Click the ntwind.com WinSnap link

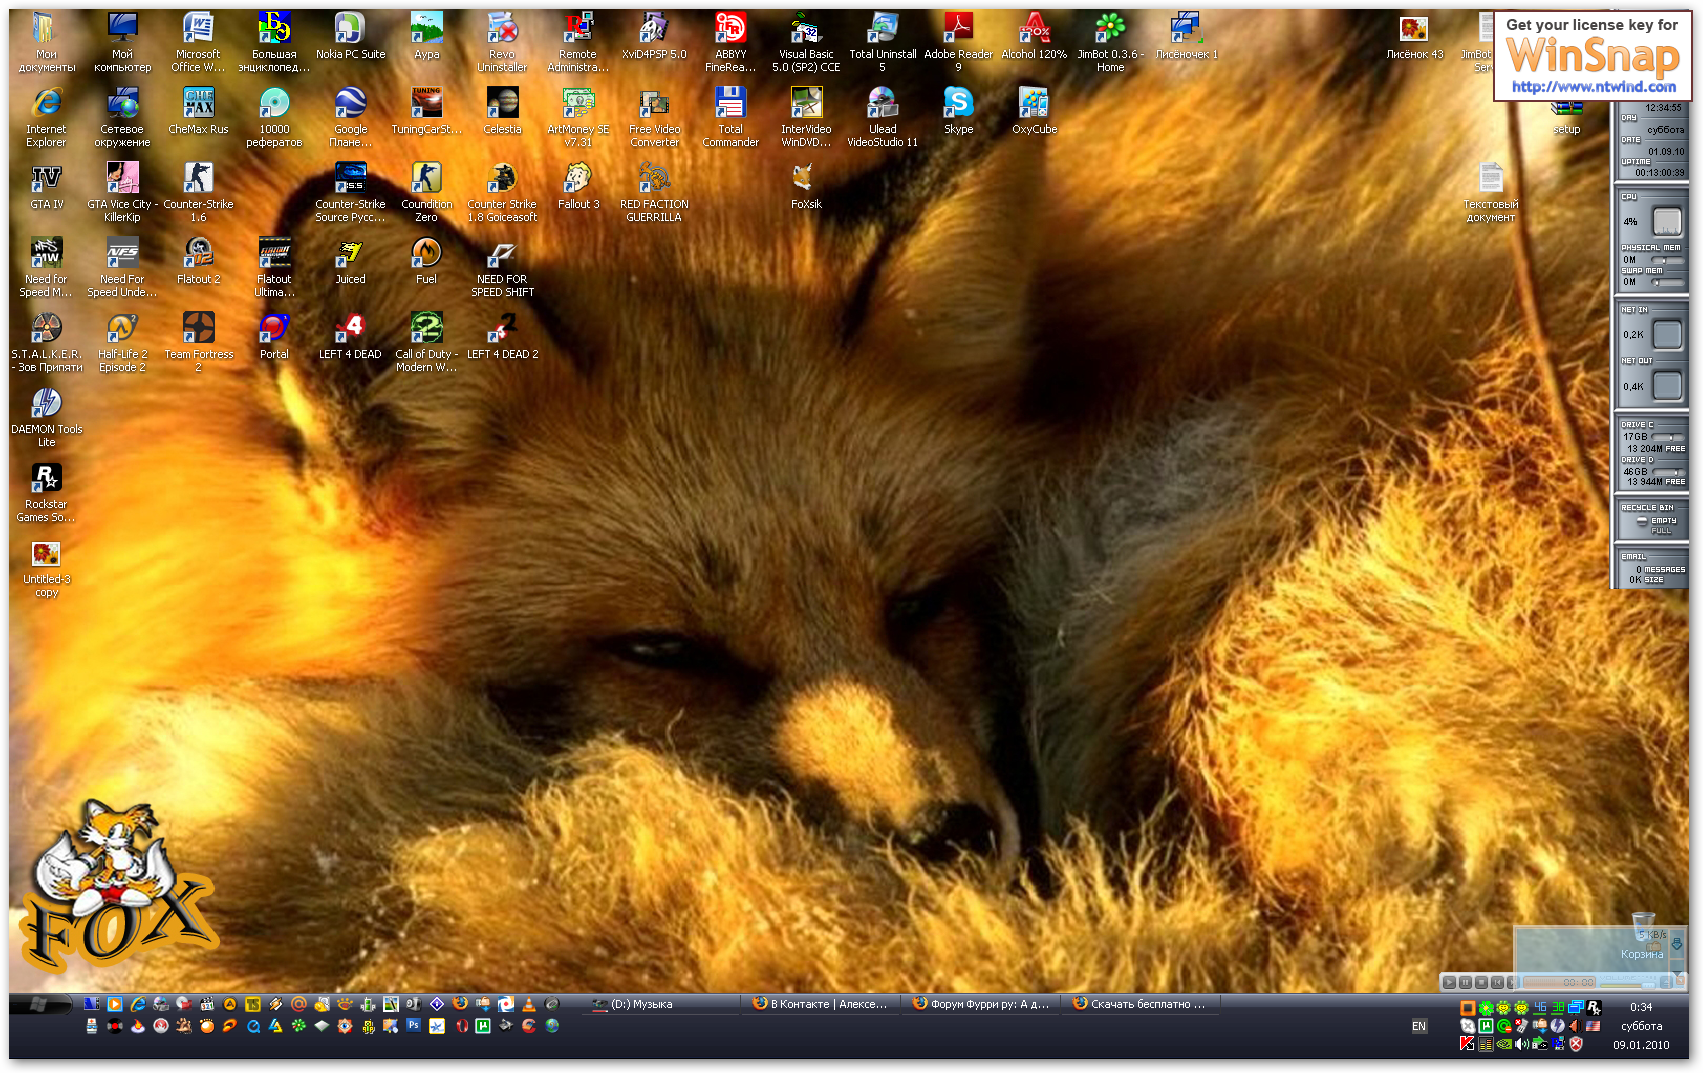(1593, 87)
